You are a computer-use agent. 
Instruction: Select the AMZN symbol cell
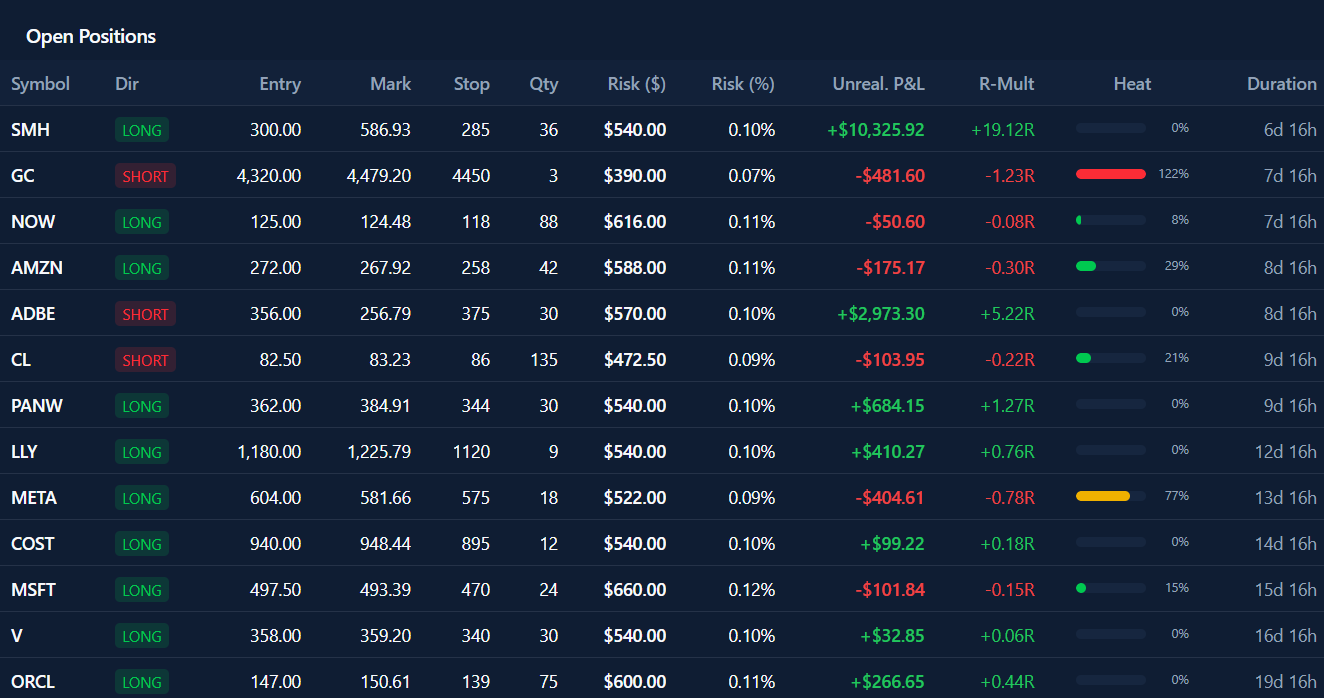coord(36,268)
